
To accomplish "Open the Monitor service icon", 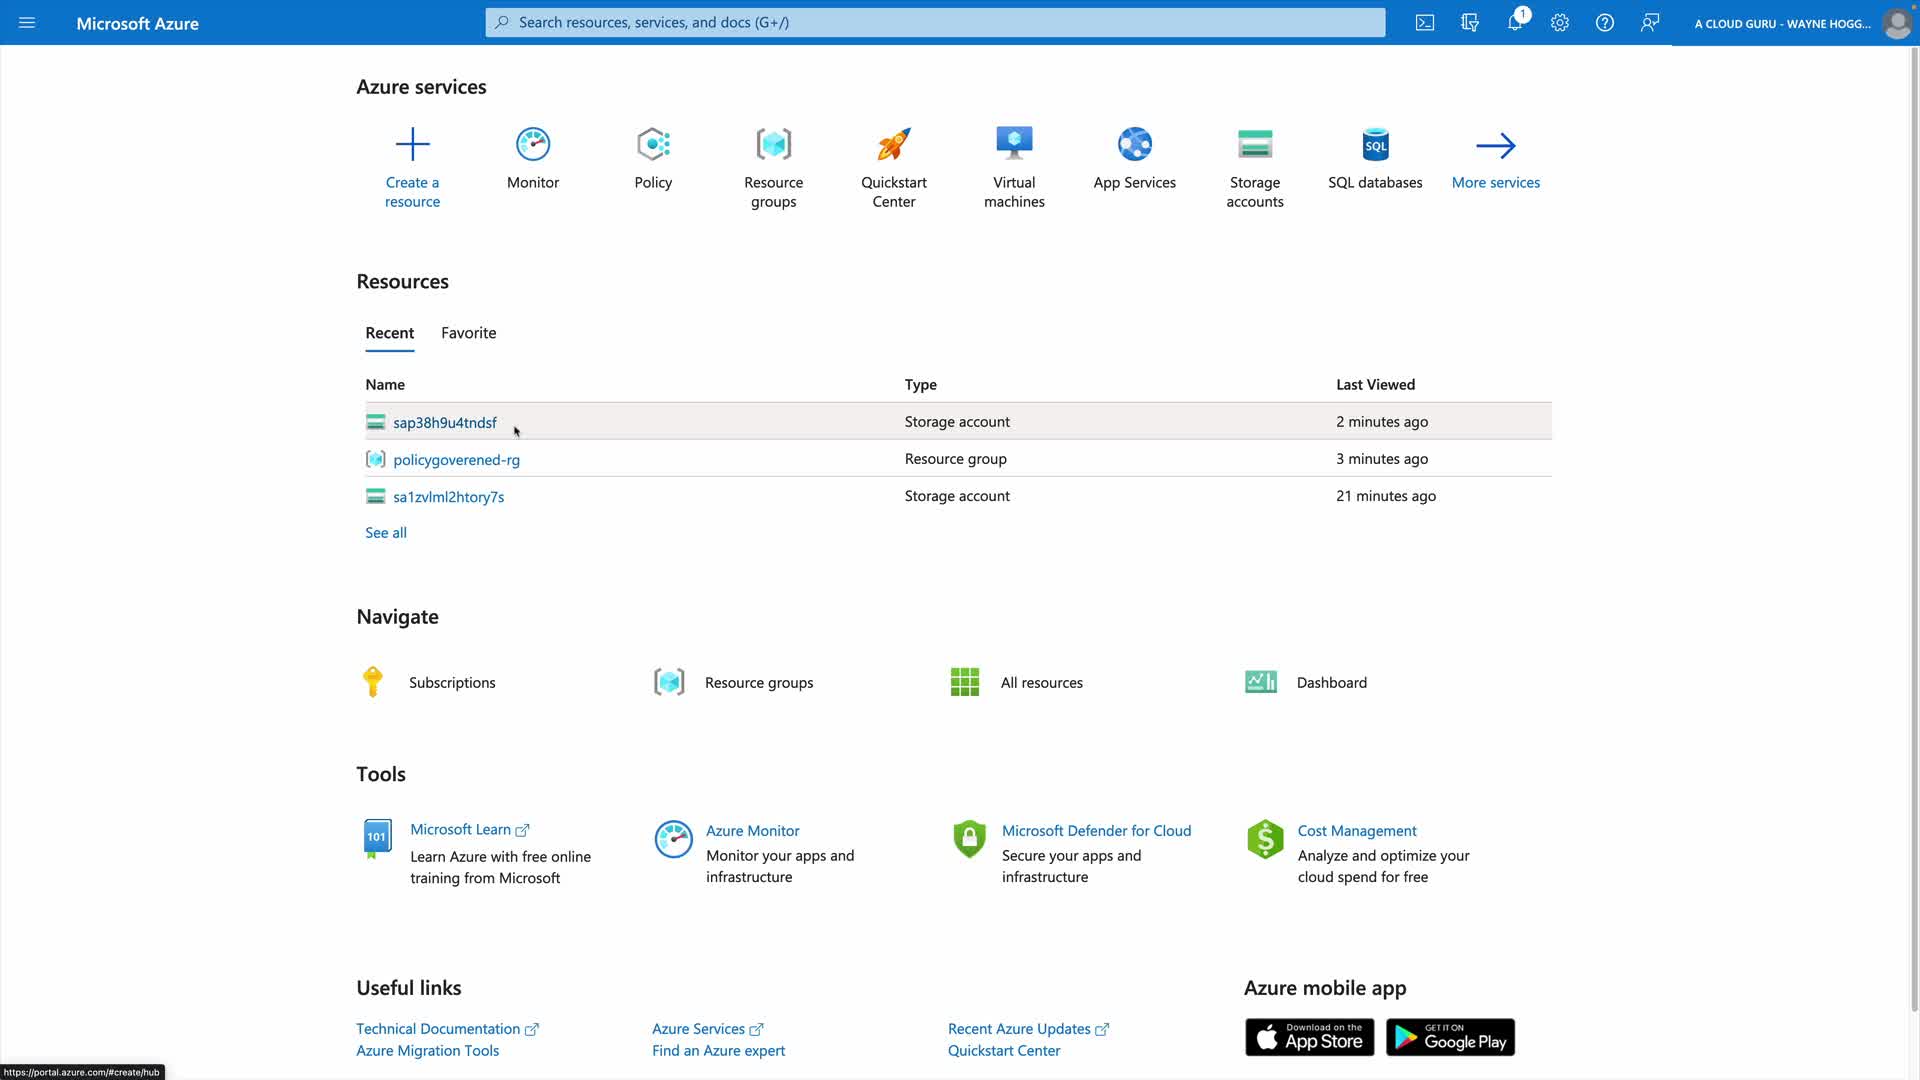I will tap(533, 144).
